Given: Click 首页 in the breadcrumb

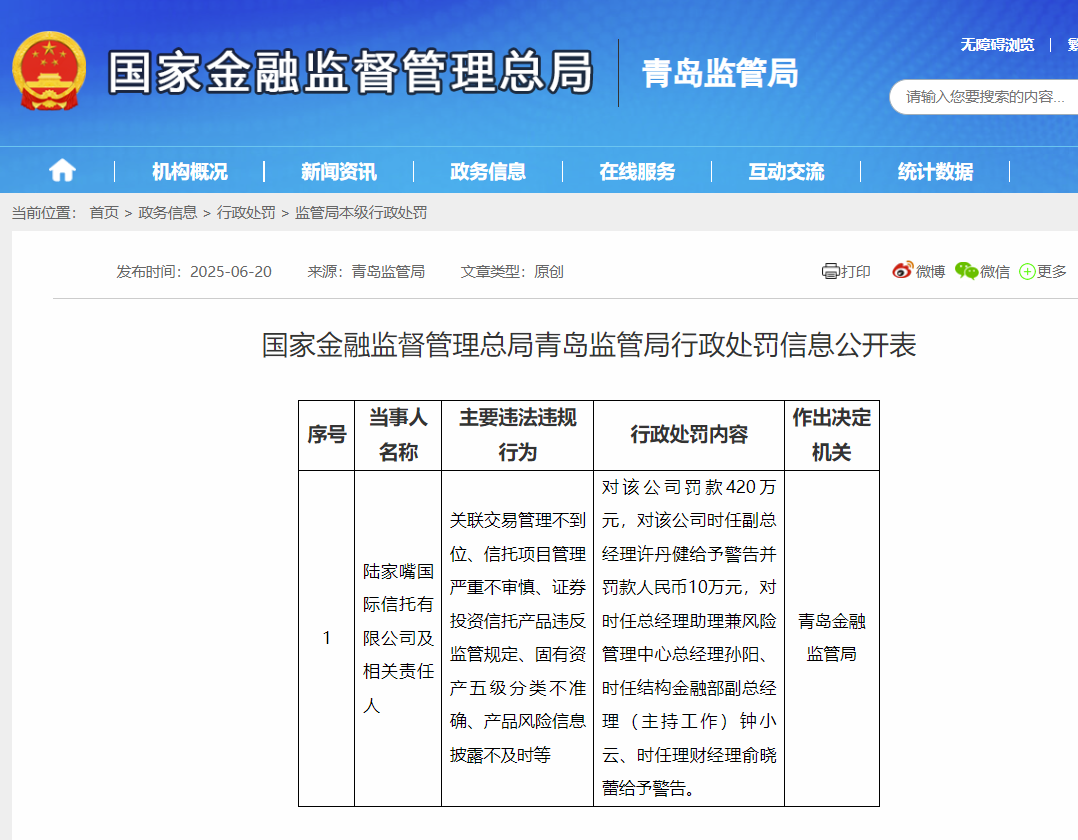Looking at the screenshot, I should [104, 213].
